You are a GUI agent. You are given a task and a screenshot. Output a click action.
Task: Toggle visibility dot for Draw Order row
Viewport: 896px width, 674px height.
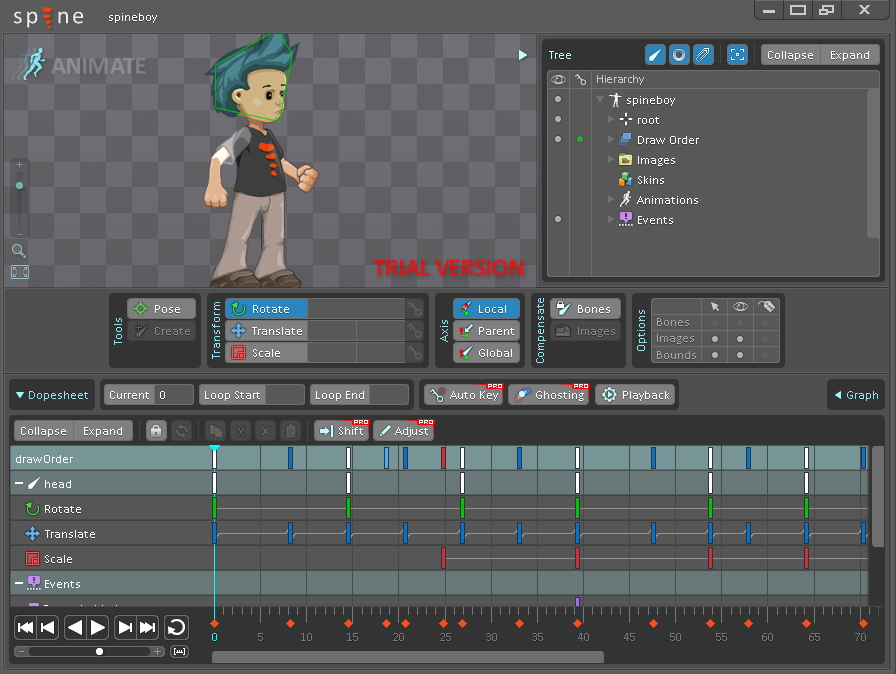pos(558,139)
